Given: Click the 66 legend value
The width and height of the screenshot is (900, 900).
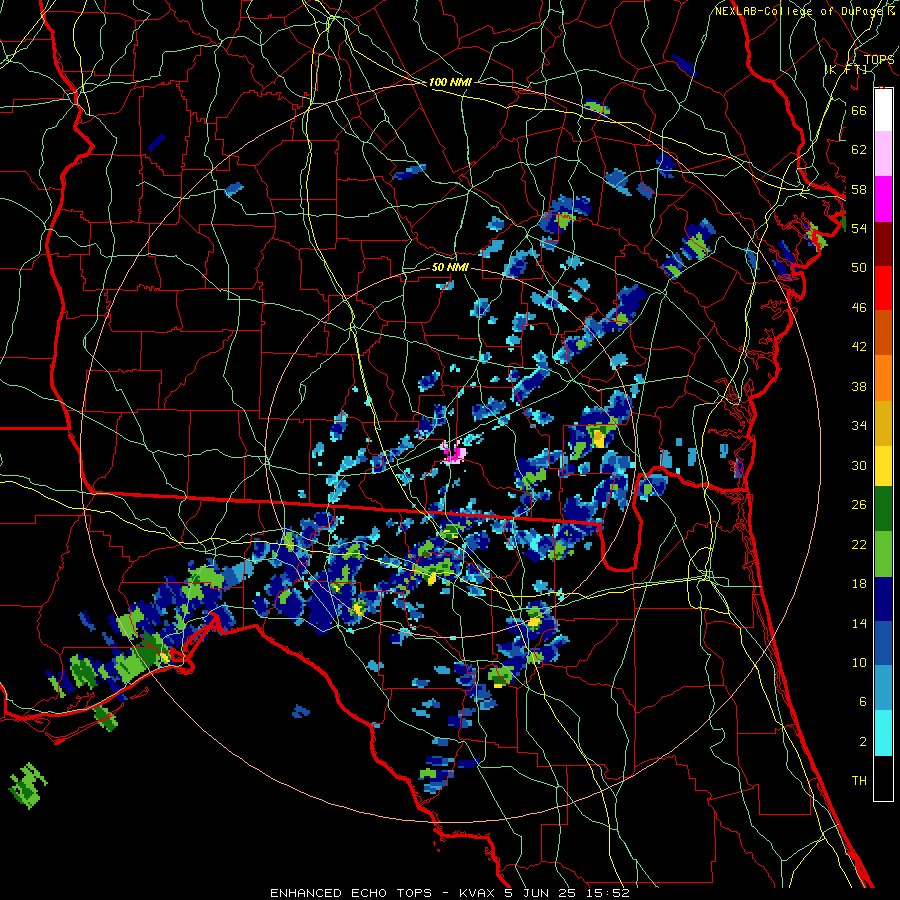Looking at the screenshot, I should [859, 110].
